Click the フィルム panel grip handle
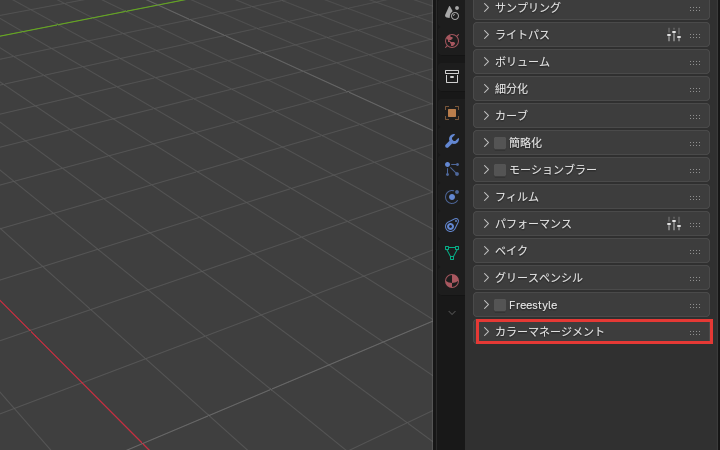This screenshot has height=450, width=720. point(695,198)
